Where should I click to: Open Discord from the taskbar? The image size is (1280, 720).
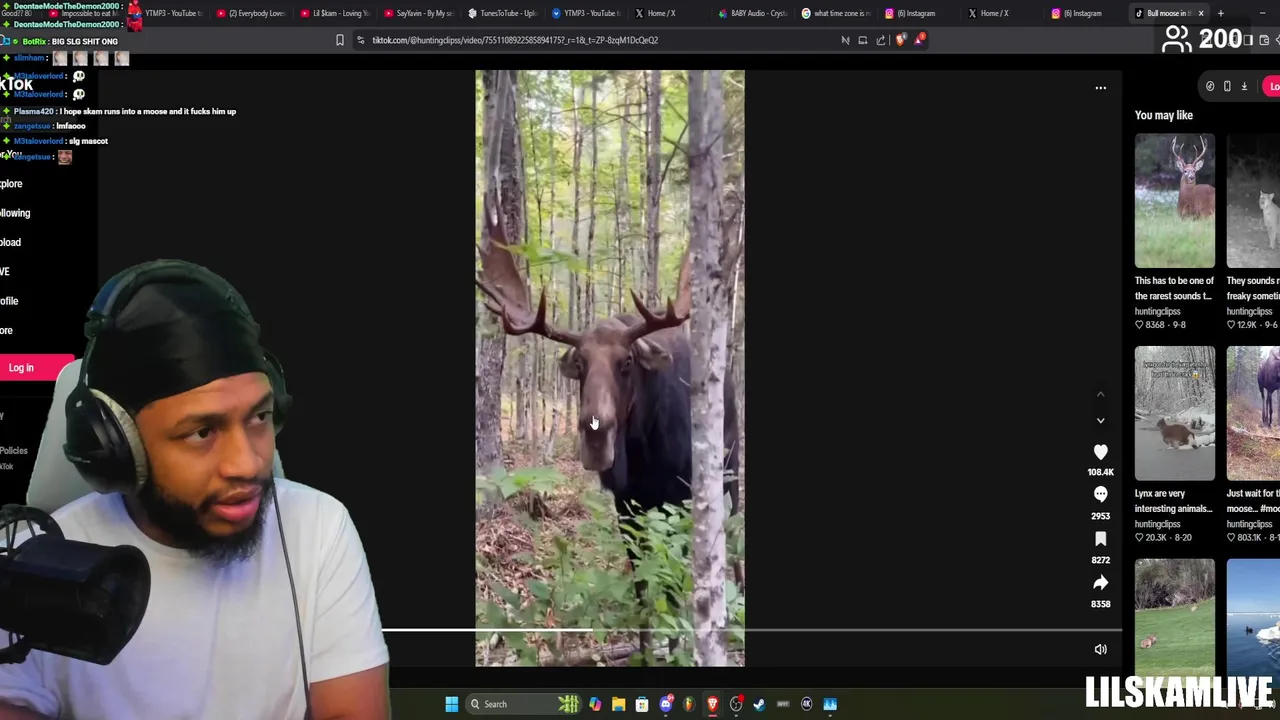[x=666, y=704]
